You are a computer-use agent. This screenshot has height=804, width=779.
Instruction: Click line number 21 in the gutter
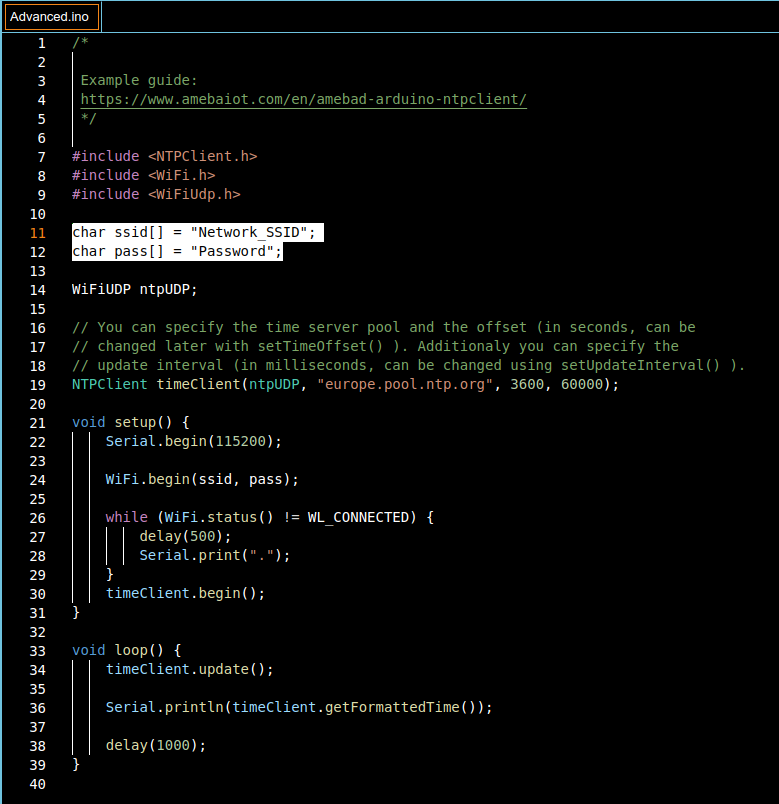(x=38, y=423)
